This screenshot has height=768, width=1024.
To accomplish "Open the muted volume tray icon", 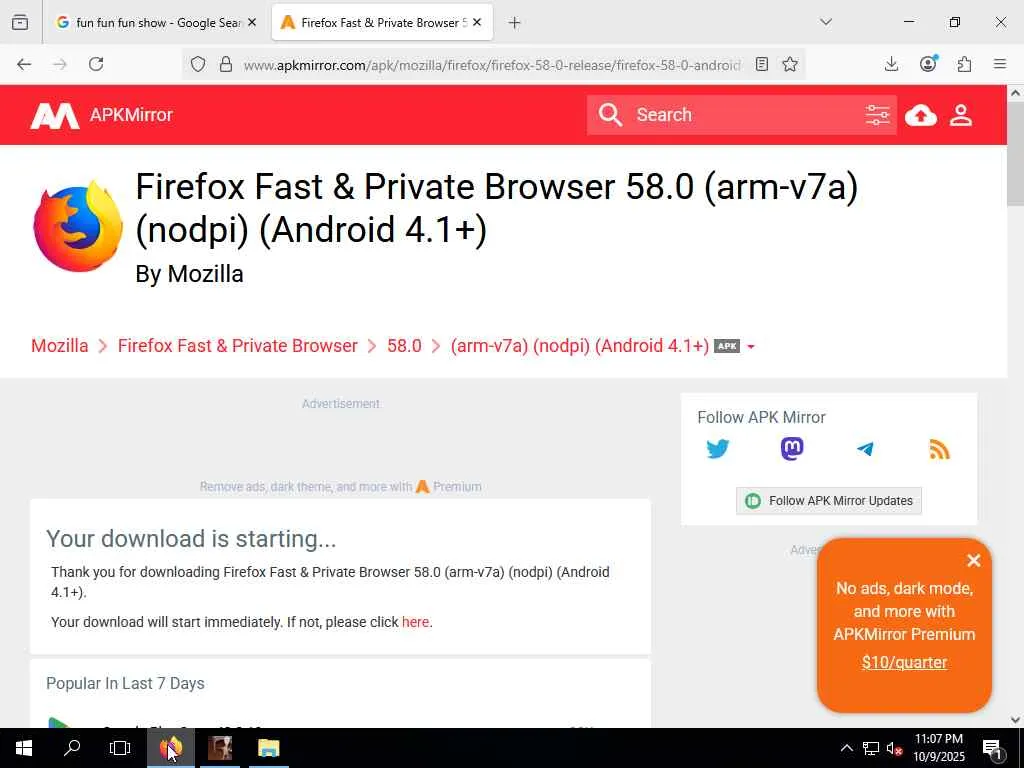I will pos(894,748).
